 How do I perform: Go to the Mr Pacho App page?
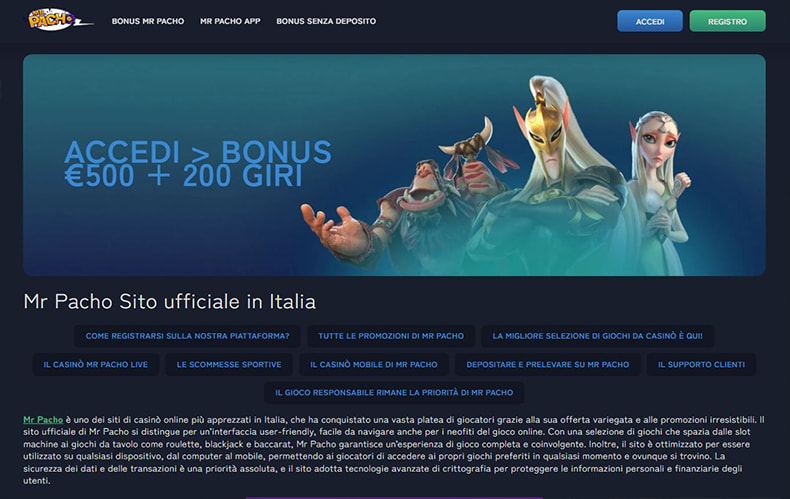230,21
